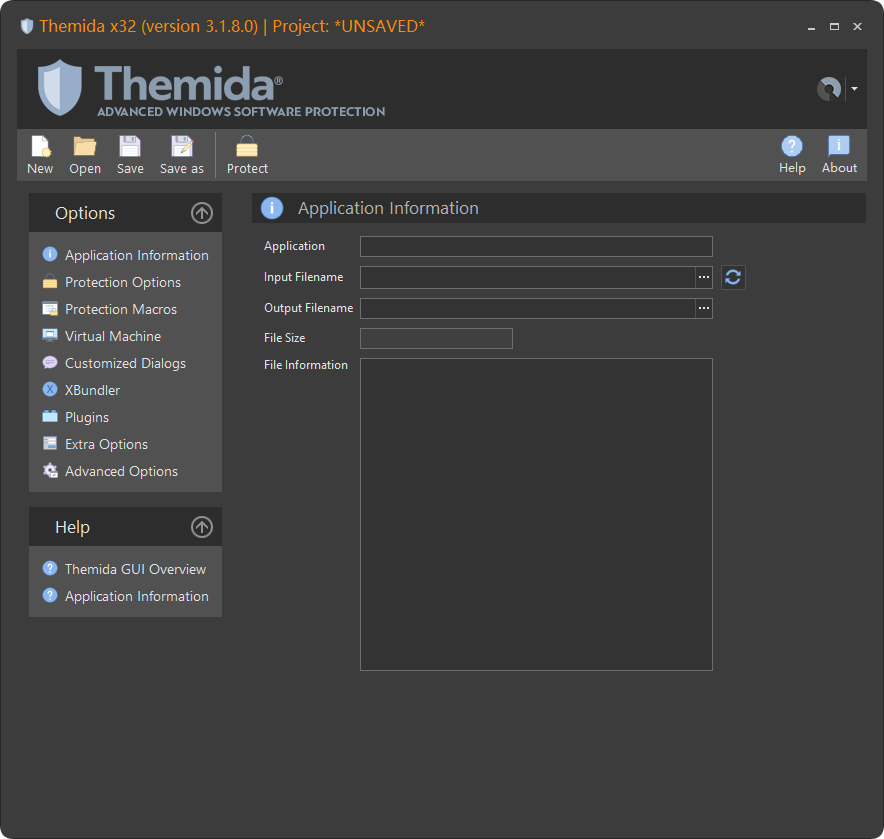Screen dimensions: 884x839
Task: Open a project with the Open icon
Action: [85, 148]
